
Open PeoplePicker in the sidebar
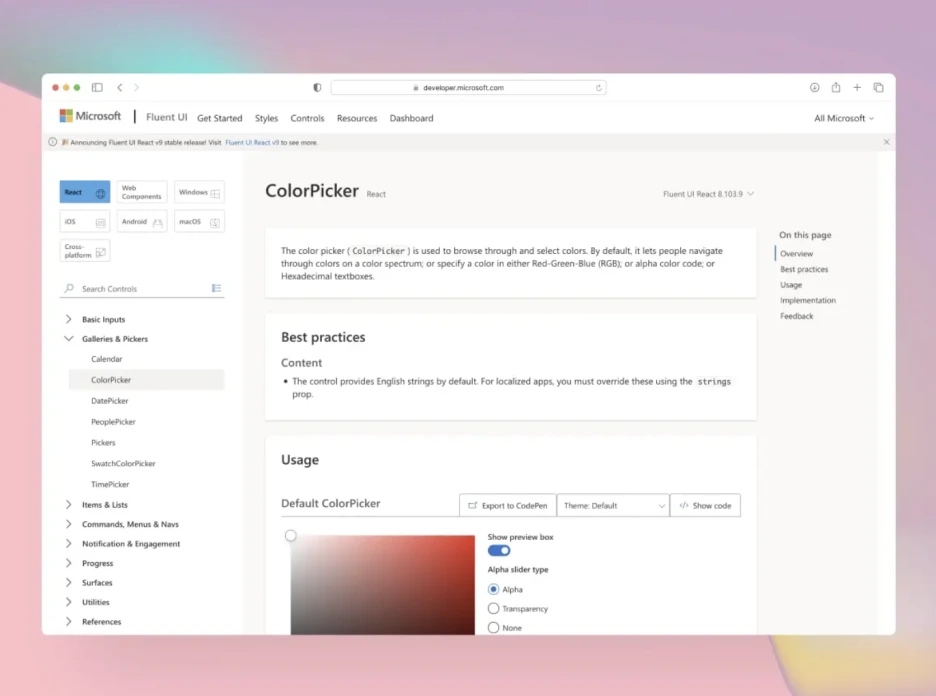[146, 421]
